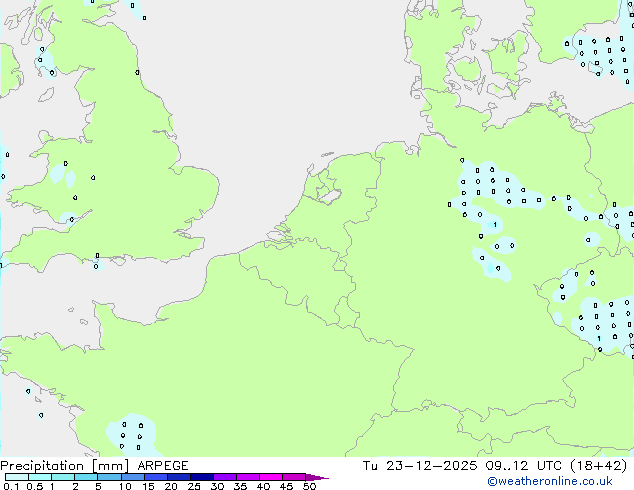The width and height of the screenshot is (634, 490).
Task: Select the legend swatch between 5 and 10
Action: tap(110, 478)
